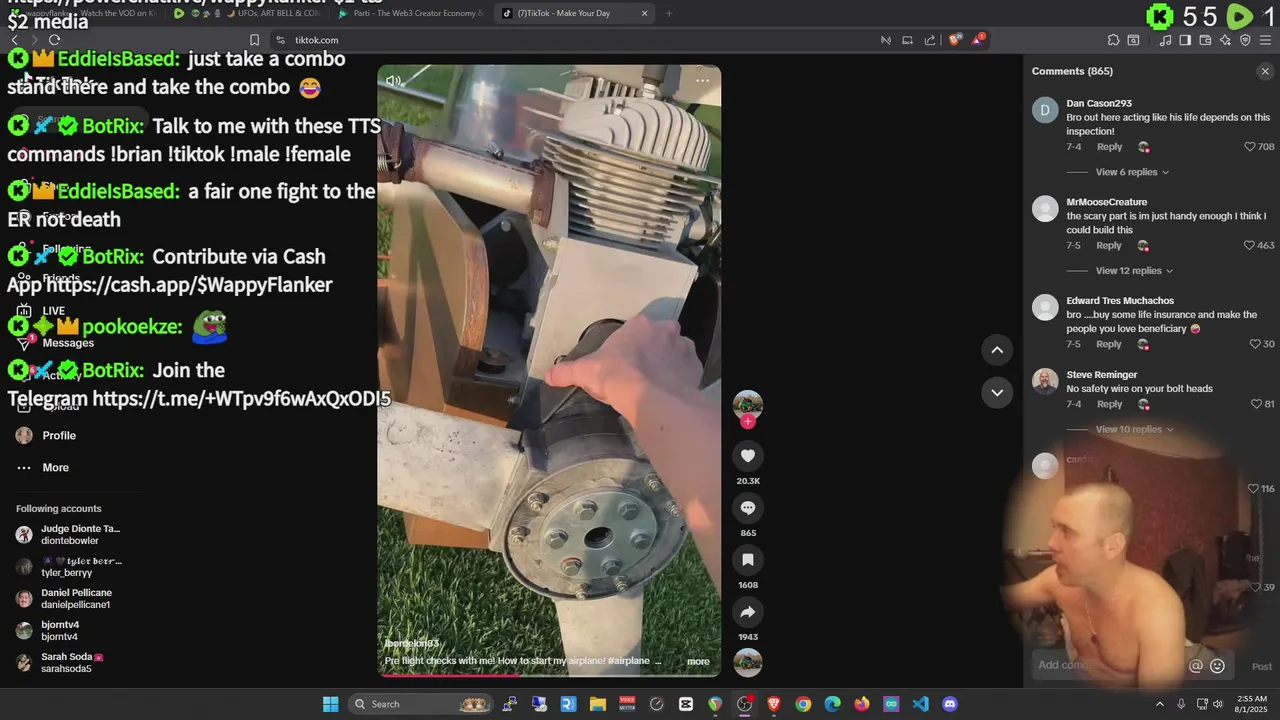Open Dan Cason293's profile avatar
The height and width of the screenshot is (720, 1280).
[1045, 110]
